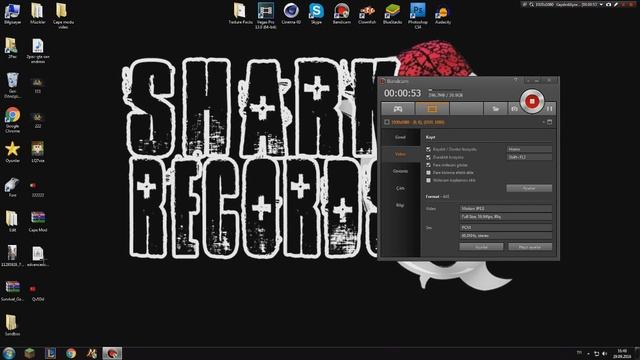The height and width of the screenshot is (360, 640).
Task: Click the Motion JPEG video codec field
Action: (506, 209)
